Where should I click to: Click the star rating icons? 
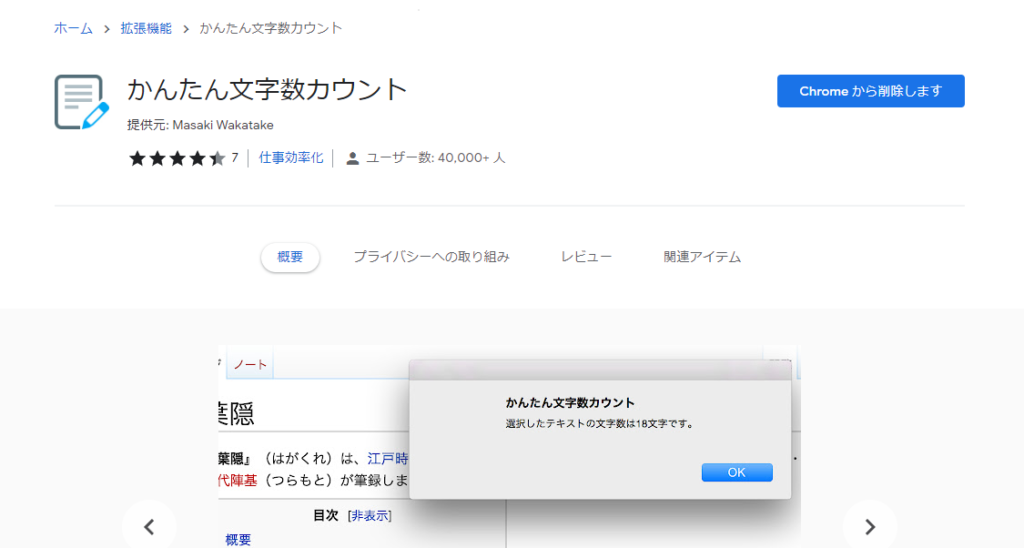click(177, 158)
